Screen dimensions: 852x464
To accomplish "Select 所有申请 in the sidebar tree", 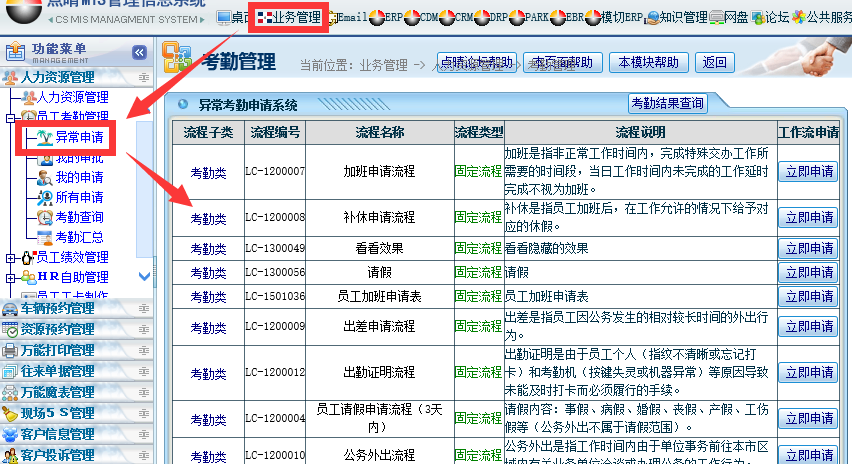I will tap(78, 197).
